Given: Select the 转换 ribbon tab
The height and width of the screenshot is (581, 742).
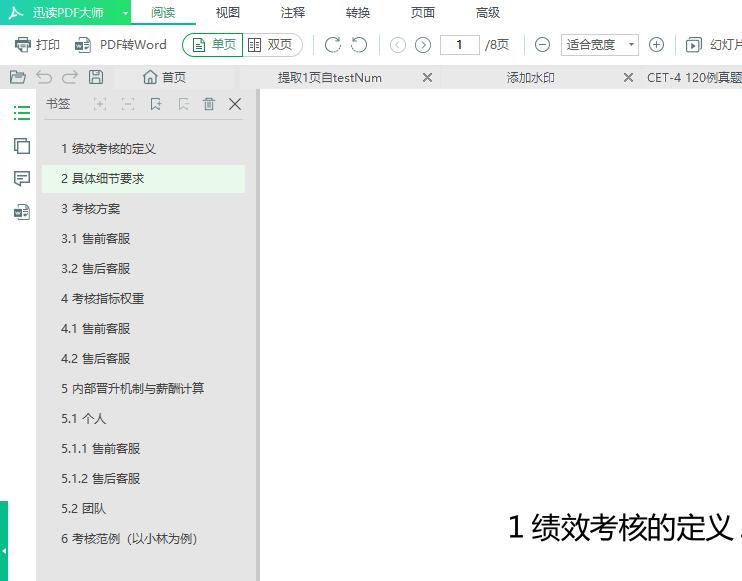Looking at the screenshot, I should coord(358,13).
